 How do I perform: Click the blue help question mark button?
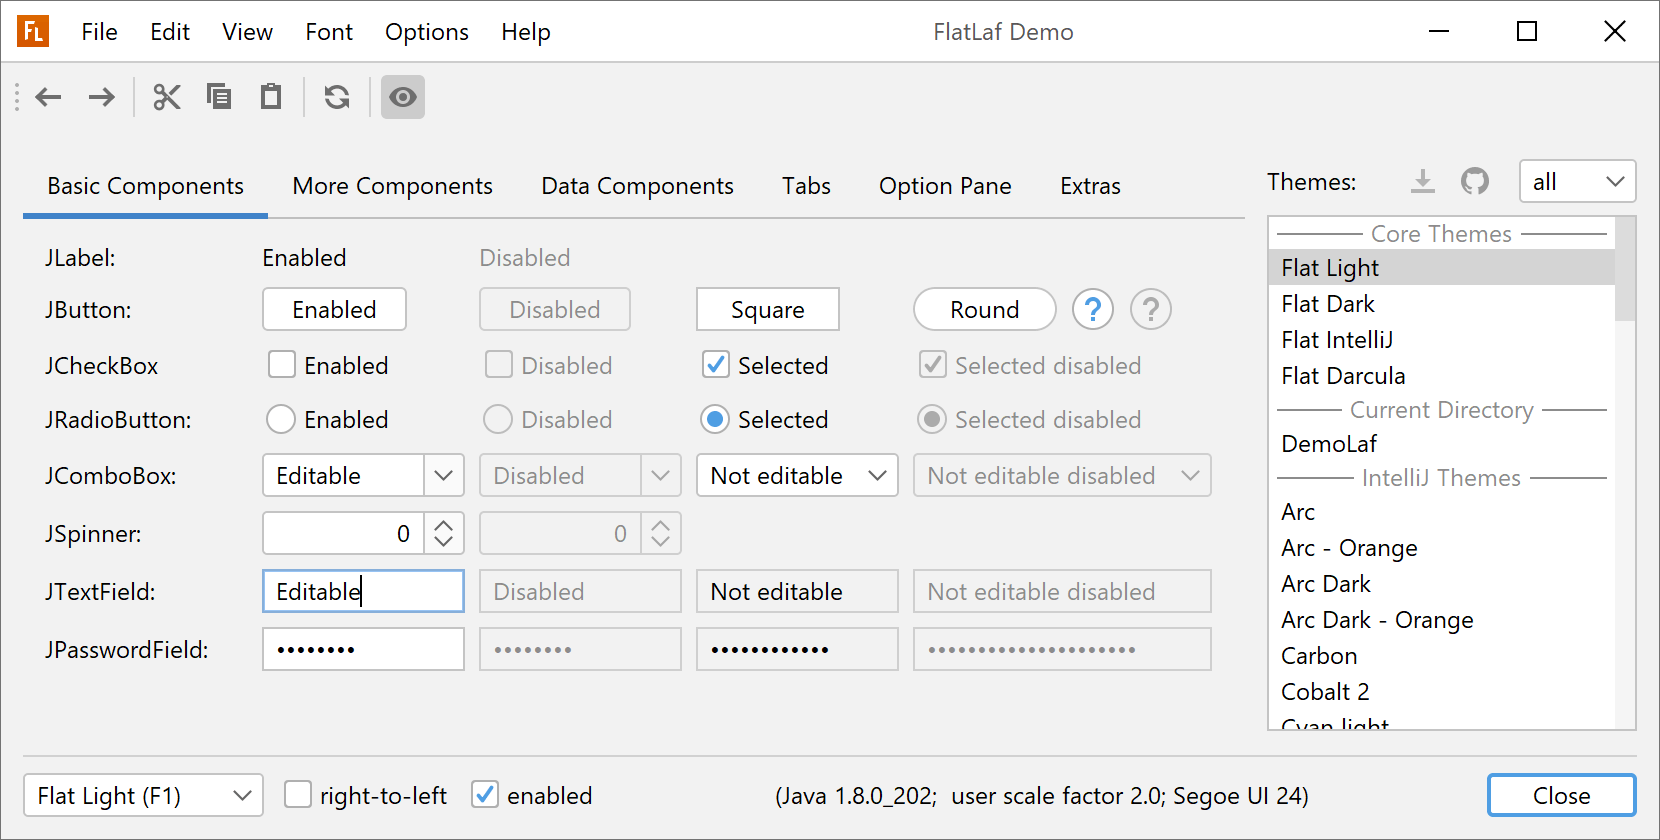pos(1092,310)
